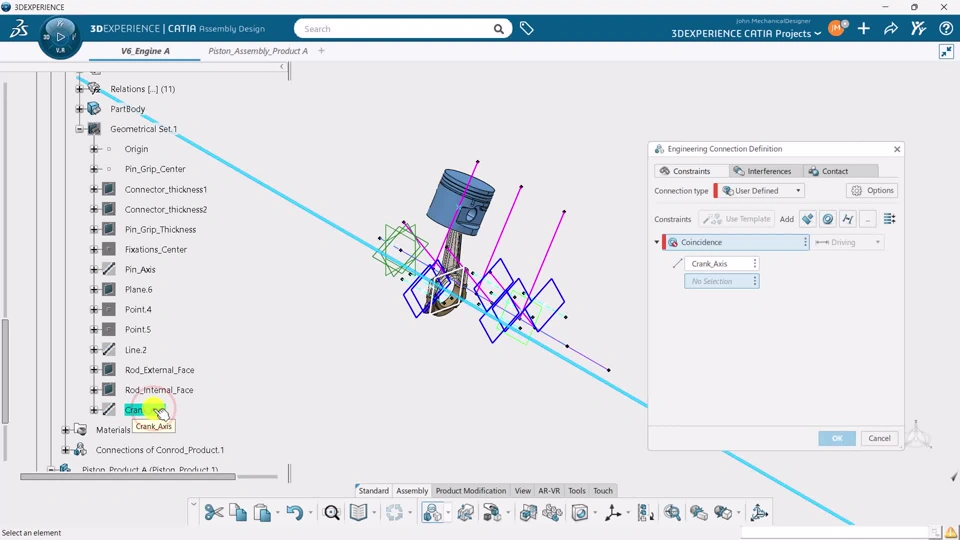
Task: Collapse the Coincidence constraint triangle
Action: point(657,242)
